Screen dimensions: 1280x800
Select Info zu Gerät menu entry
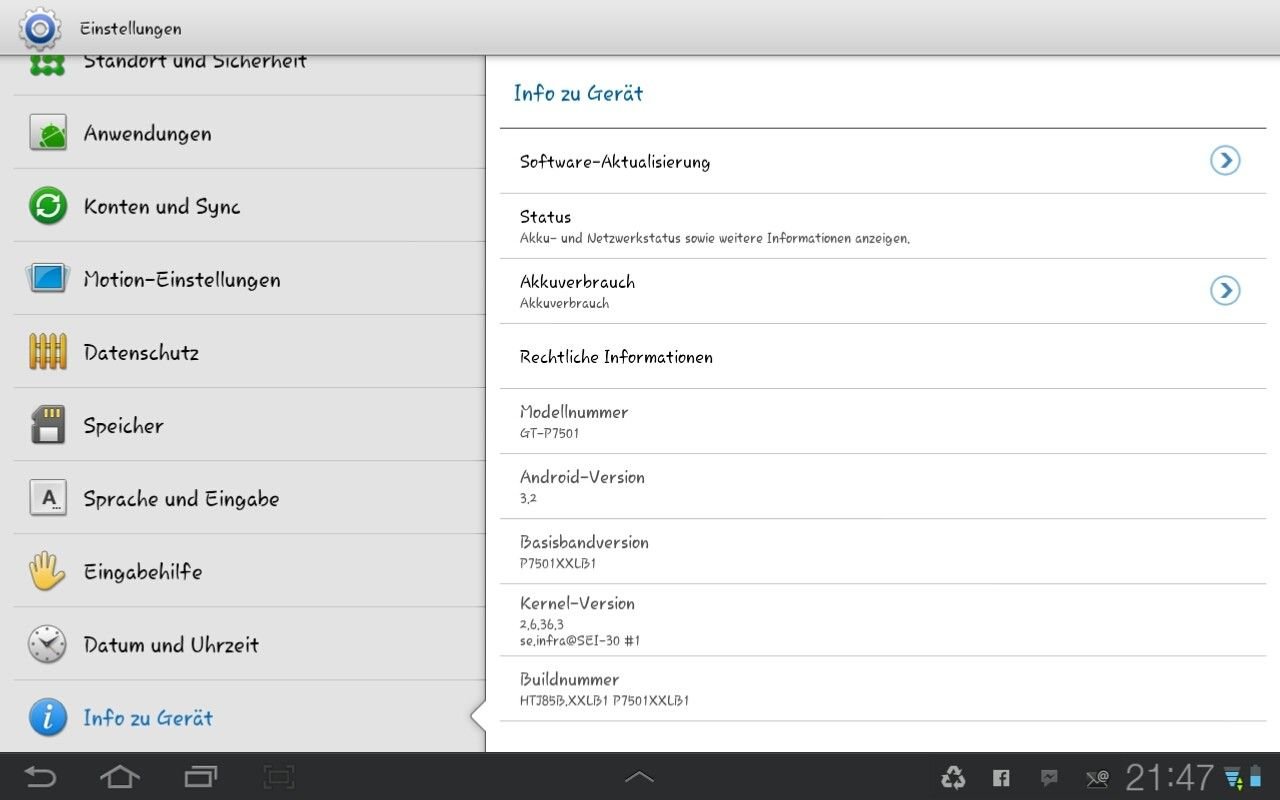coord(249,717)
